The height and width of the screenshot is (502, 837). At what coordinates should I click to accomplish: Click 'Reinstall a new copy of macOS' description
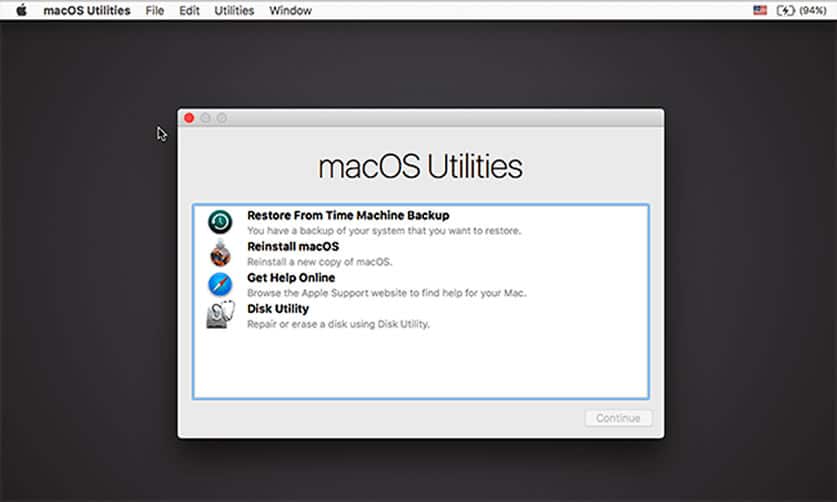(x=319, y=262)
